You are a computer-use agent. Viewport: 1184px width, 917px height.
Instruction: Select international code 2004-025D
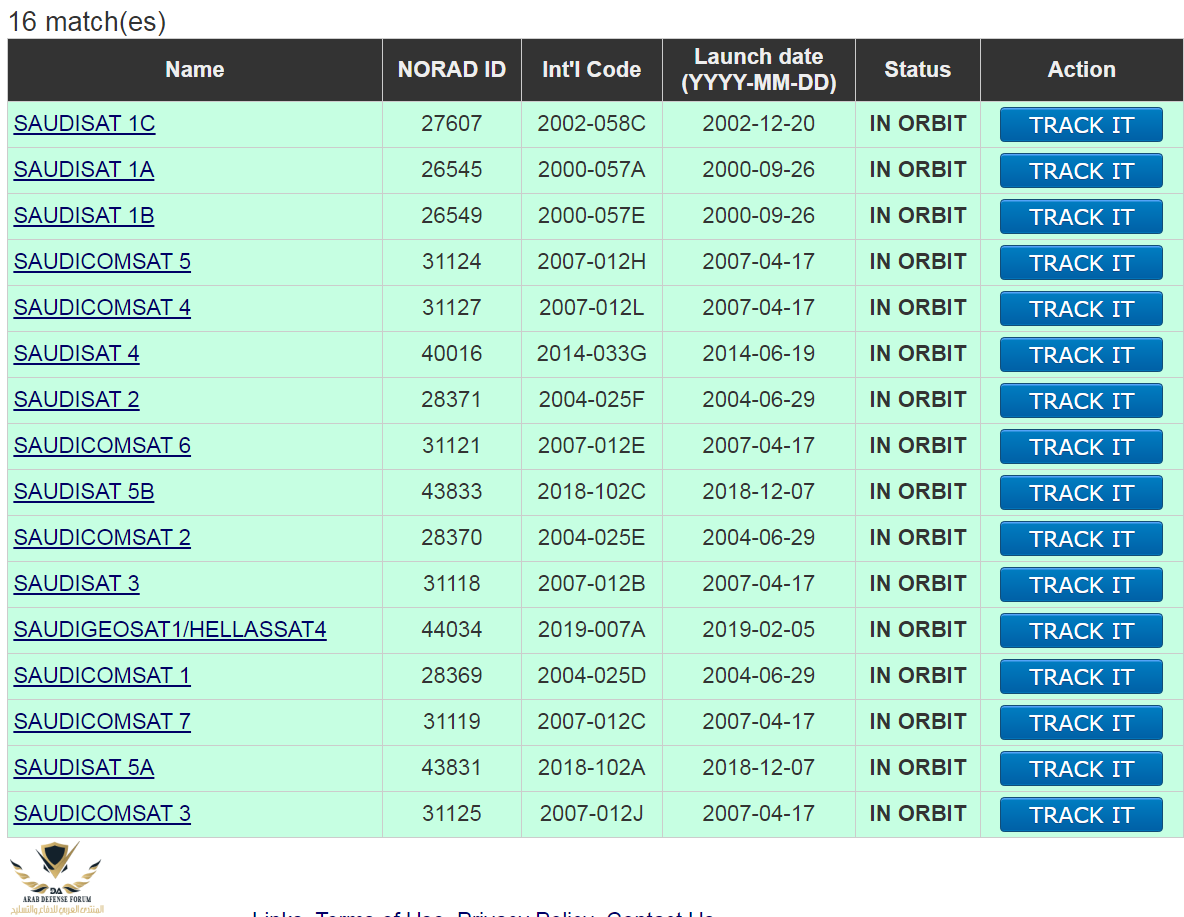click(x=591, y=676)
